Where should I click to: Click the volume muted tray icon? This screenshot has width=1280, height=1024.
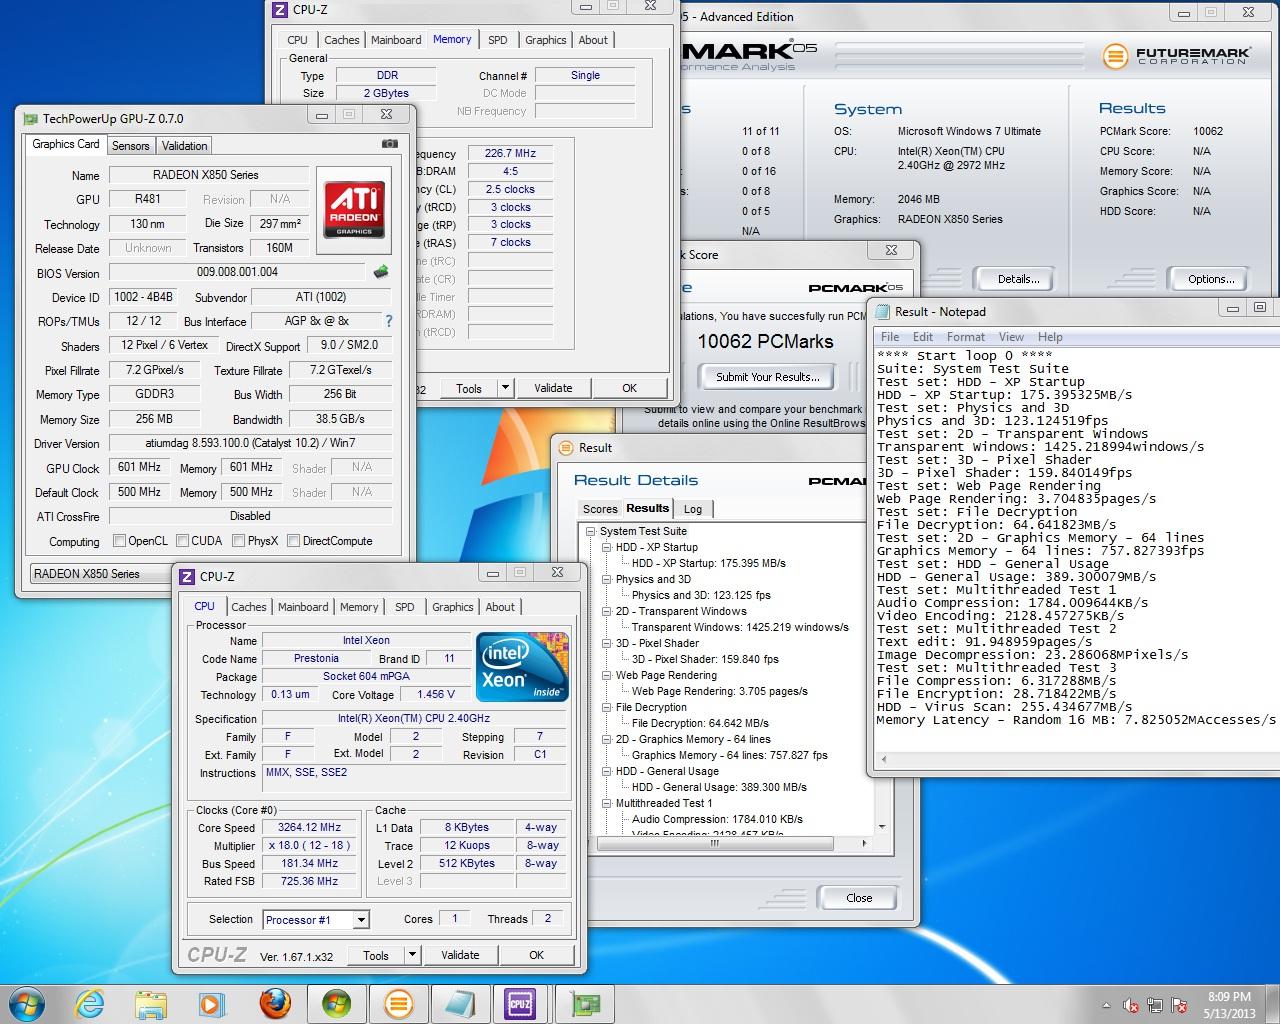[1131, 1005]
